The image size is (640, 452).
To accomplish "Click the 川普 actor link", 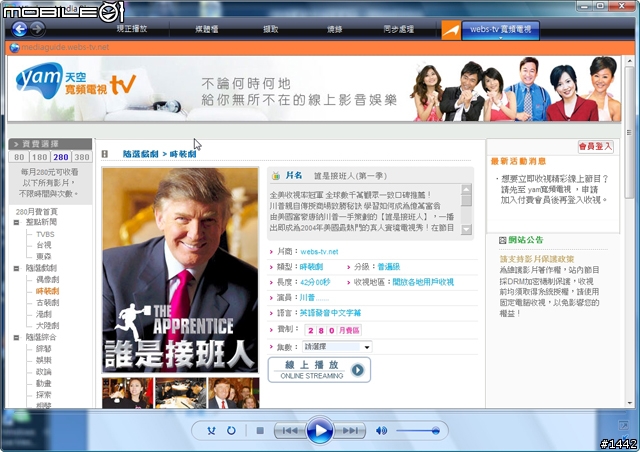I will [x=307, y=298].
